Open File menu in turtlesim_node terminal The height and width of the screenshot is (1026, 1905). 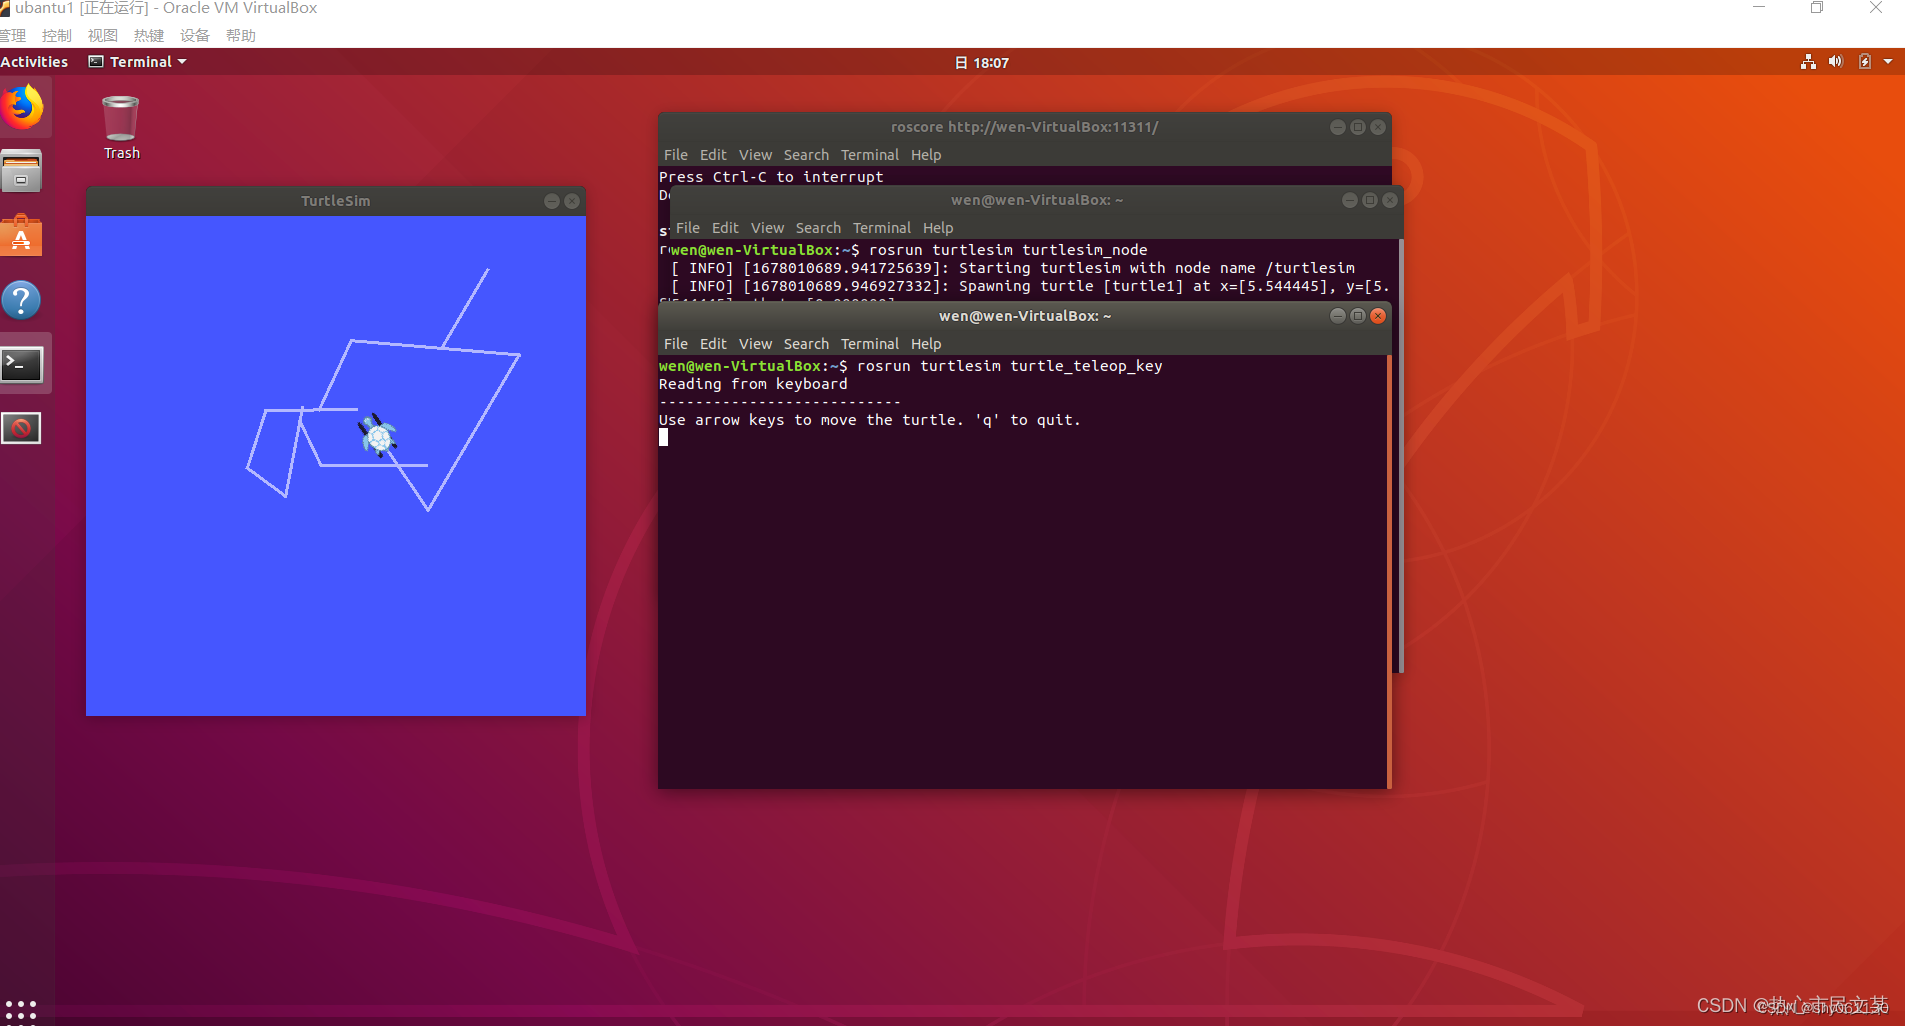pyautogui.click(x=688, y=228)
